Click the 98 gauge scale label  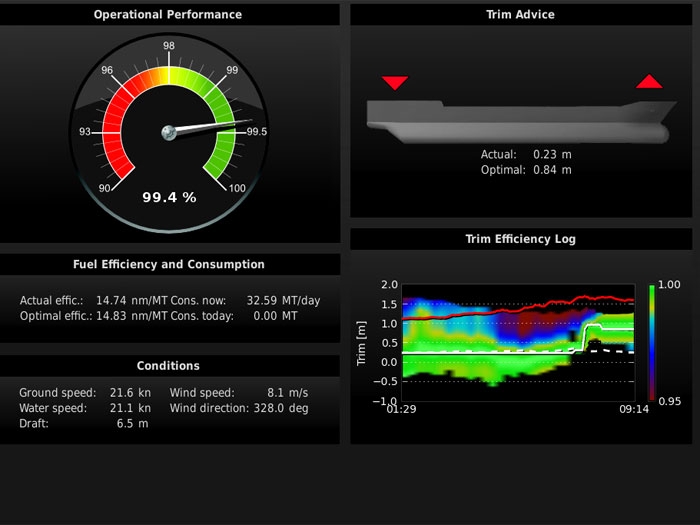point(169,46)
